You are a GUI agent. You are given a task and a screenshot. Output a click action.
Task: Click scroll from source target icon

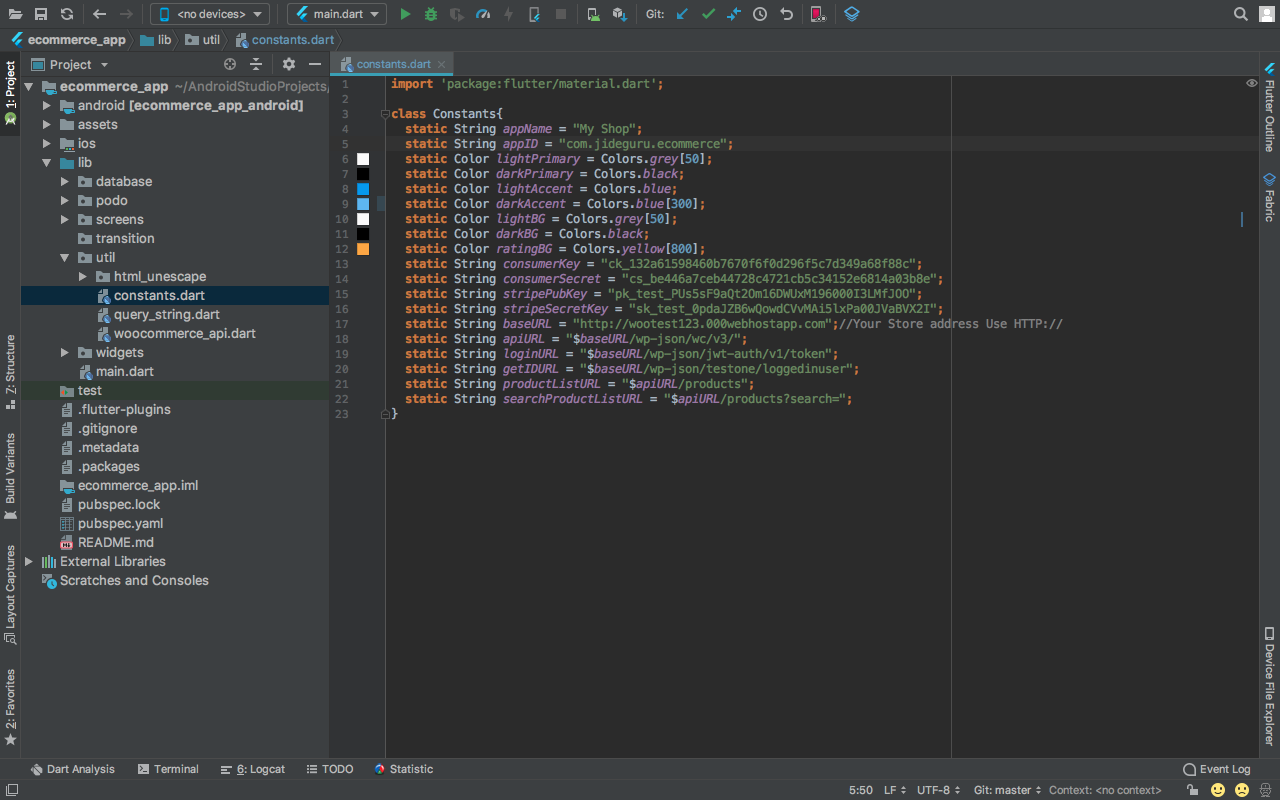coord(230,64)
